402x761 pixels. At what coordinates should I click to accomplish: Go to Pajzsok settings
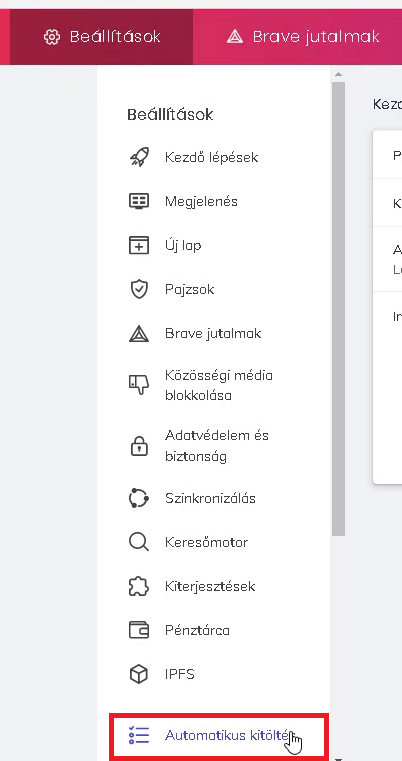[189, 289]
